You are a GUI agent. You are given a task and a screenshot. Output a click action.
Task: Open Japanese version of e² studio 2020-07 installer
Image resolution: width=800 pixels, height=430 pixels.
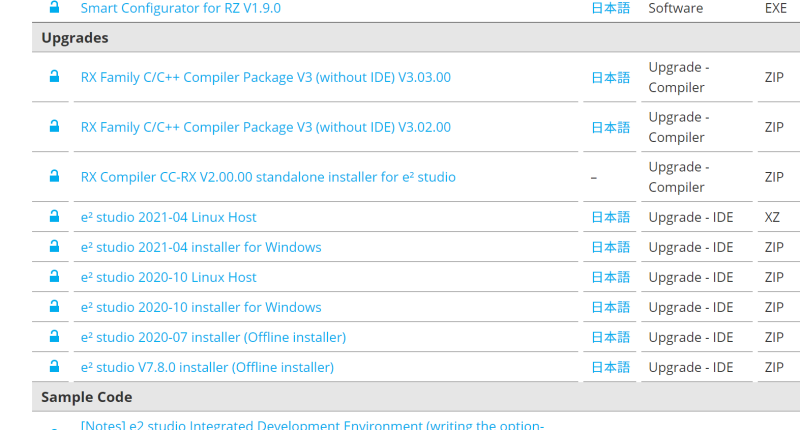pyautogui.click(x=610, y=337)
